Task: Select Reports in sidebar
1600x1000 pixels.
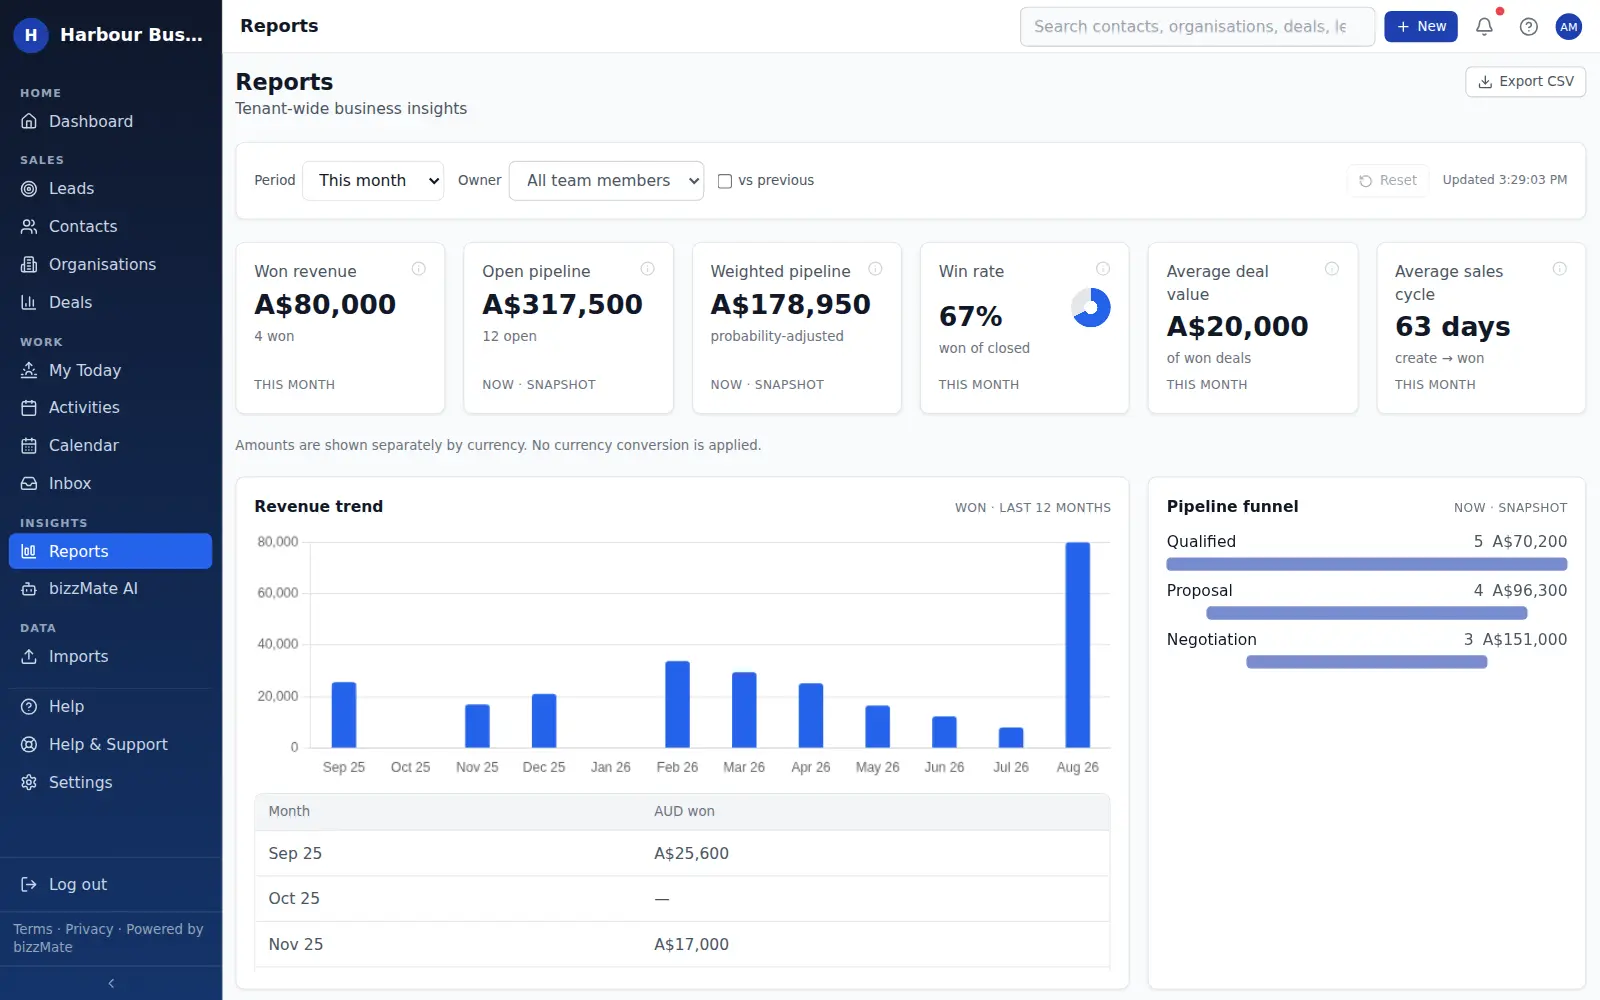Action: click(x=110, y=551)
